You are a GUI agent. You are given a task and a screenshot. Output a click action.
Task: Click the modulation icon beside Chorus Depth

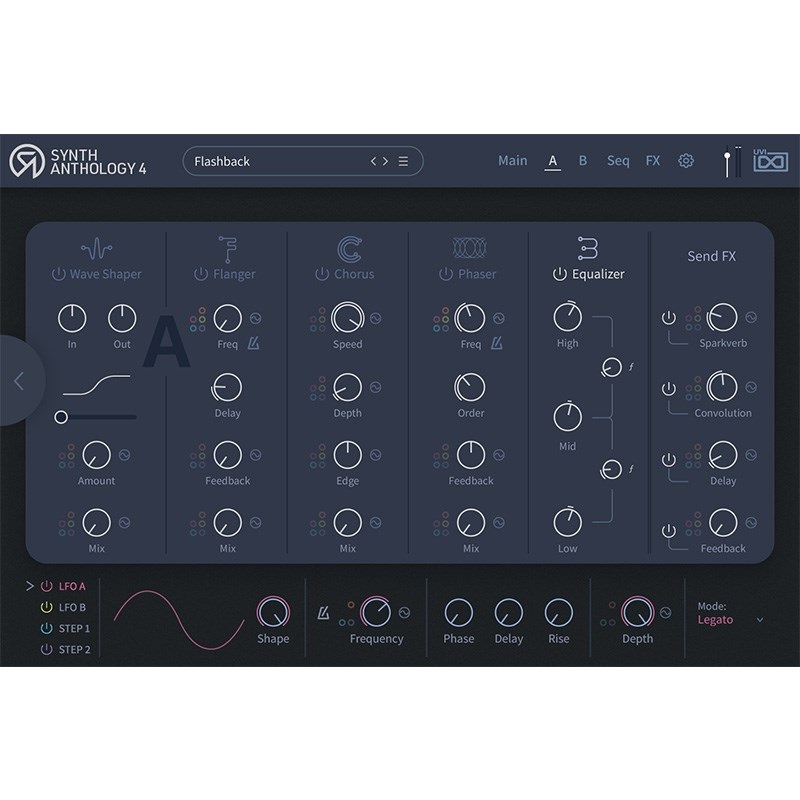(x=376, y=387)
